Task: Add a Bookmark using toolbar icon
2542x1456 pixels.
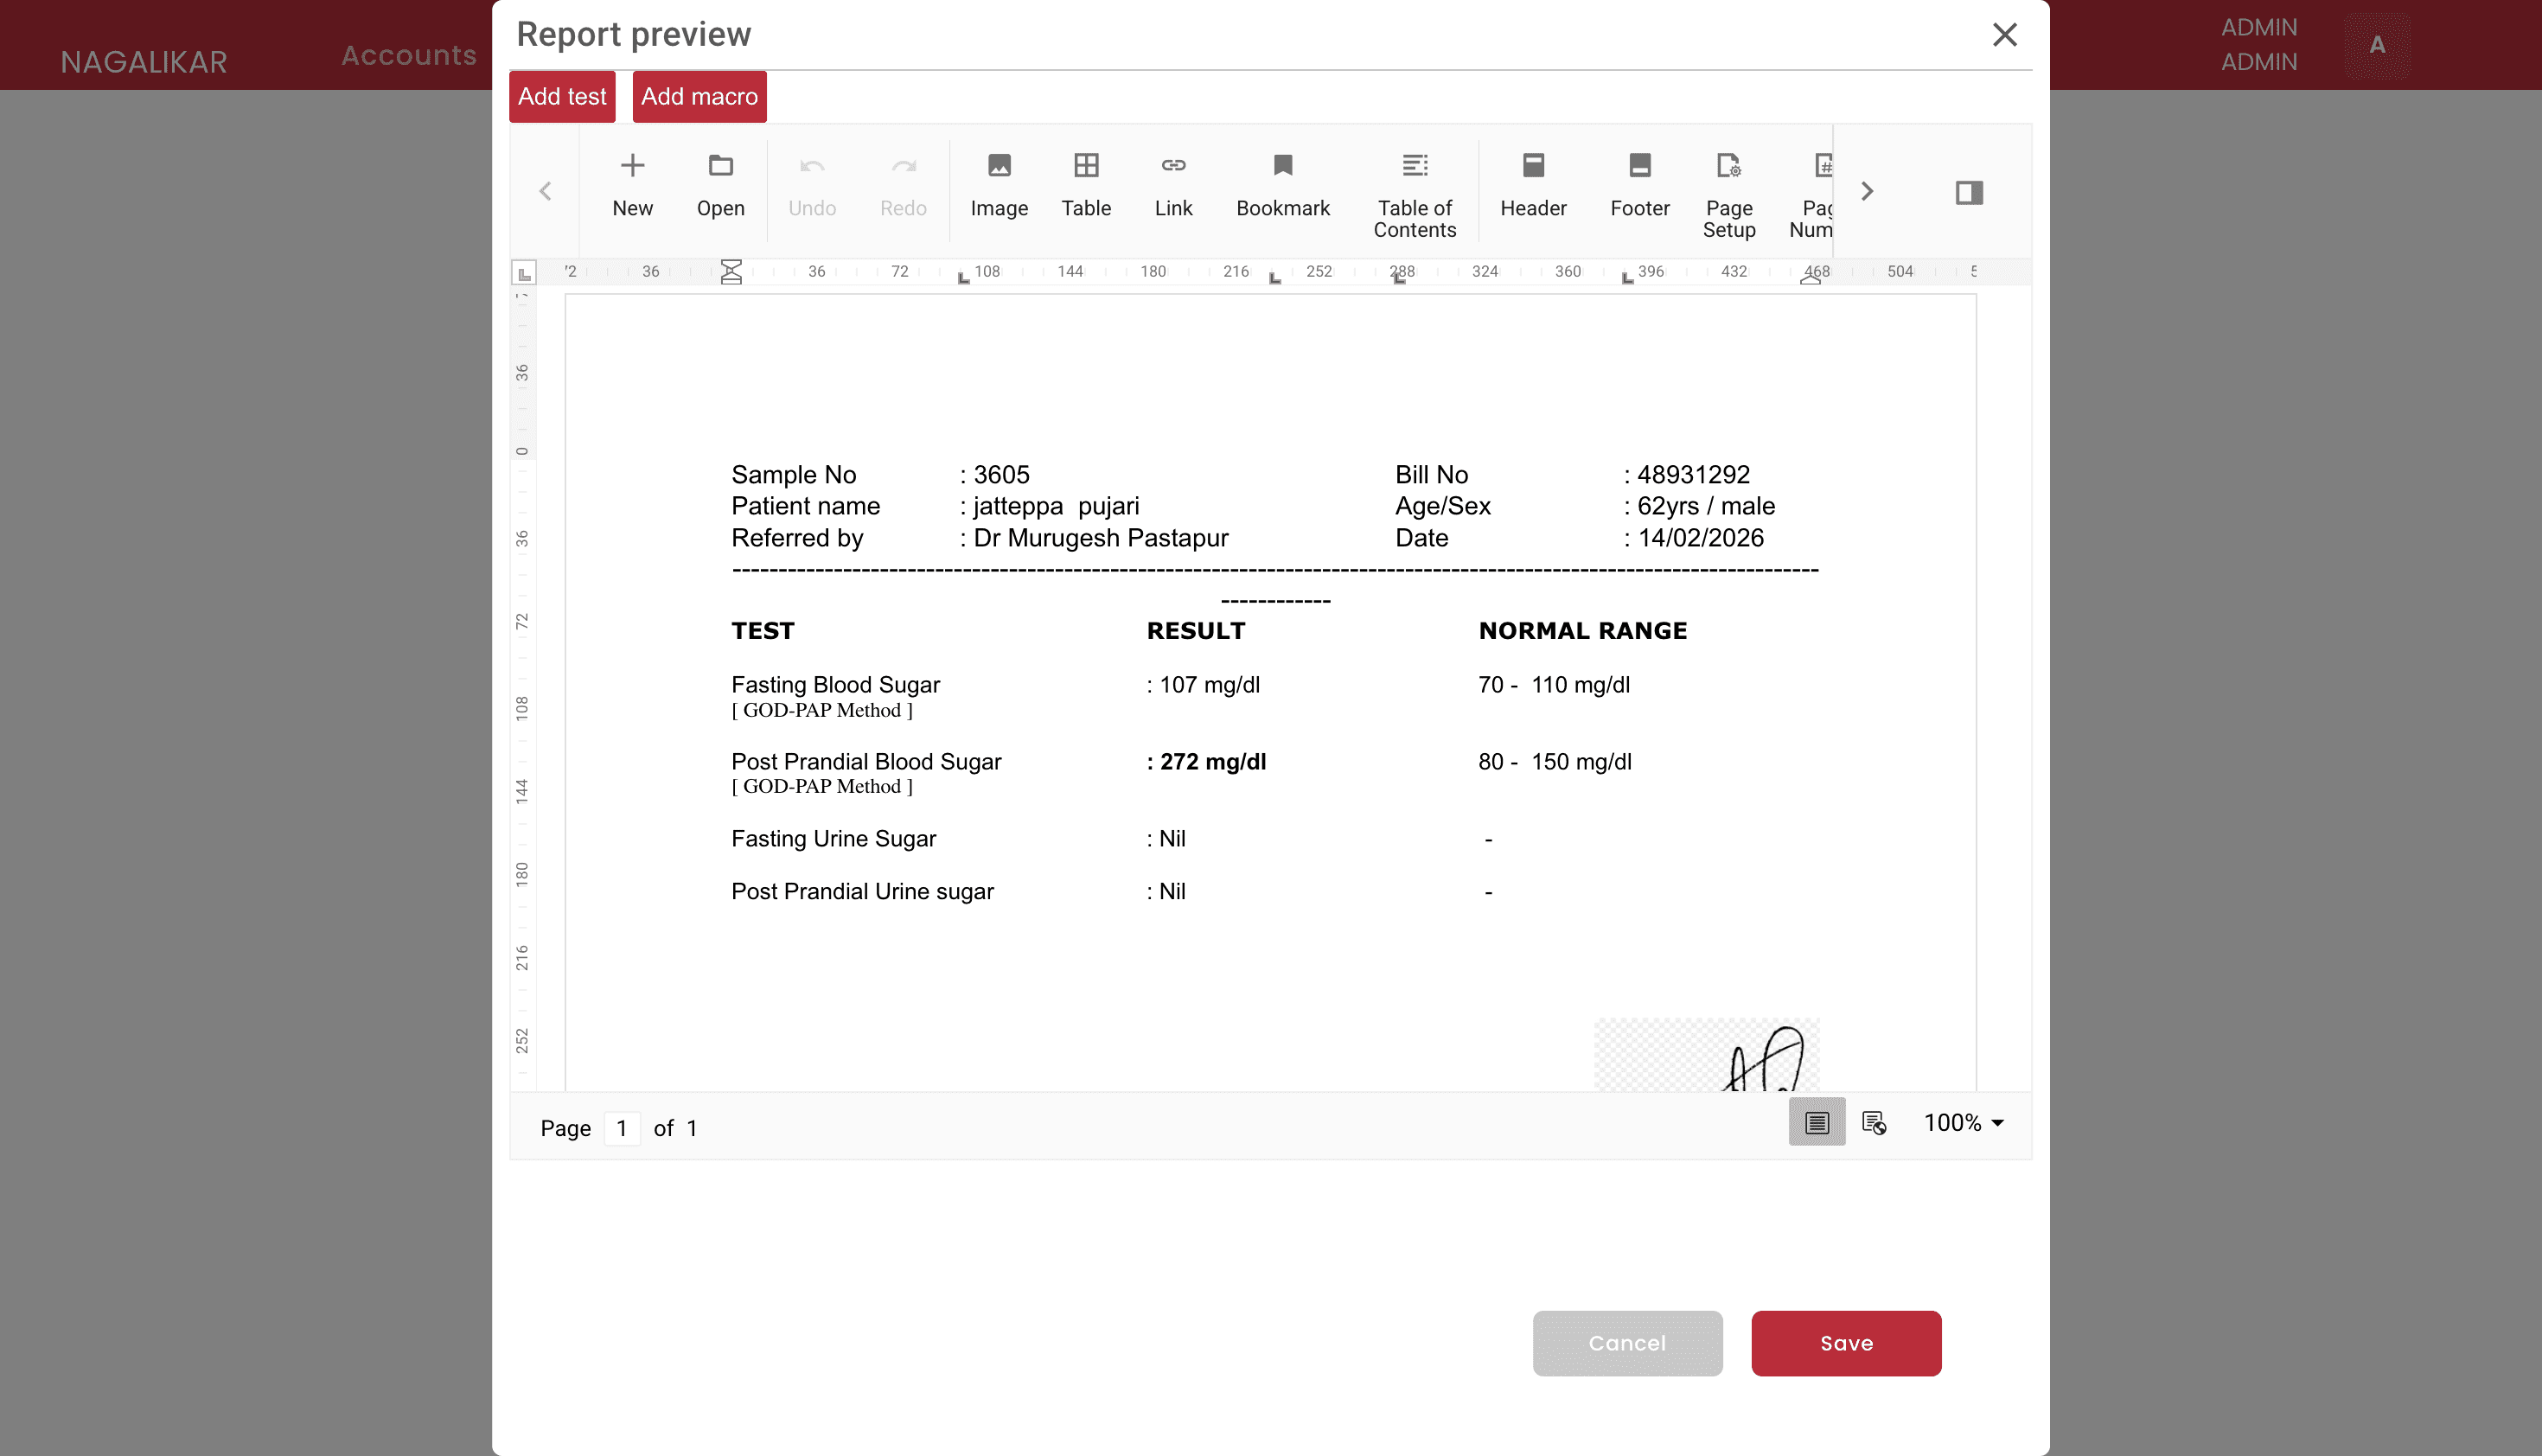Action: 1282,166
